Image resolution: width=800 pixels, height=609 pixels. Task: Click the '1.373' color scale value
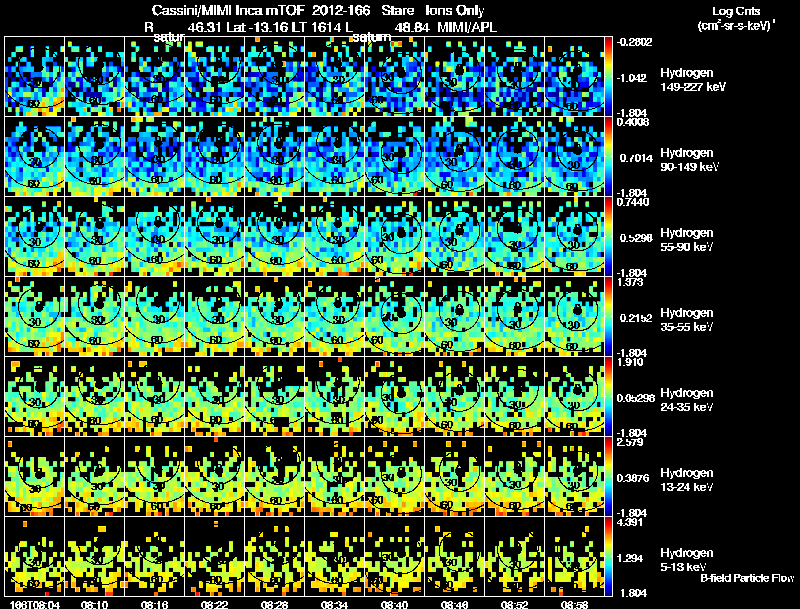(x=630, y=282)
